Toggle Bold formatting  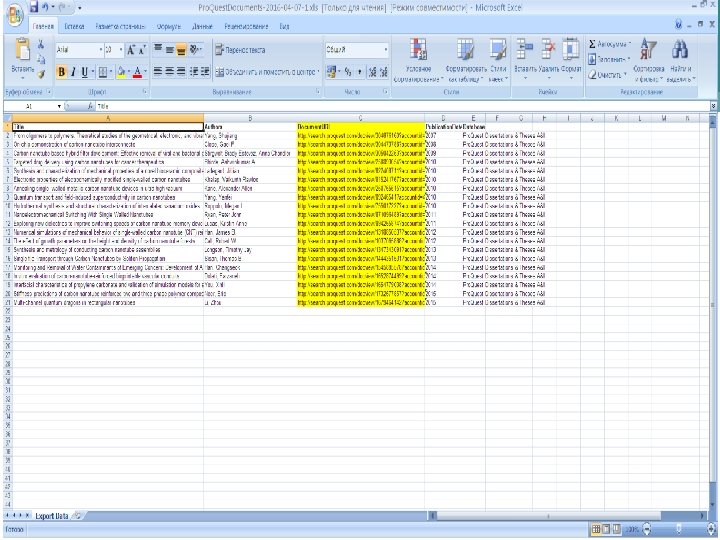[61, 72]
